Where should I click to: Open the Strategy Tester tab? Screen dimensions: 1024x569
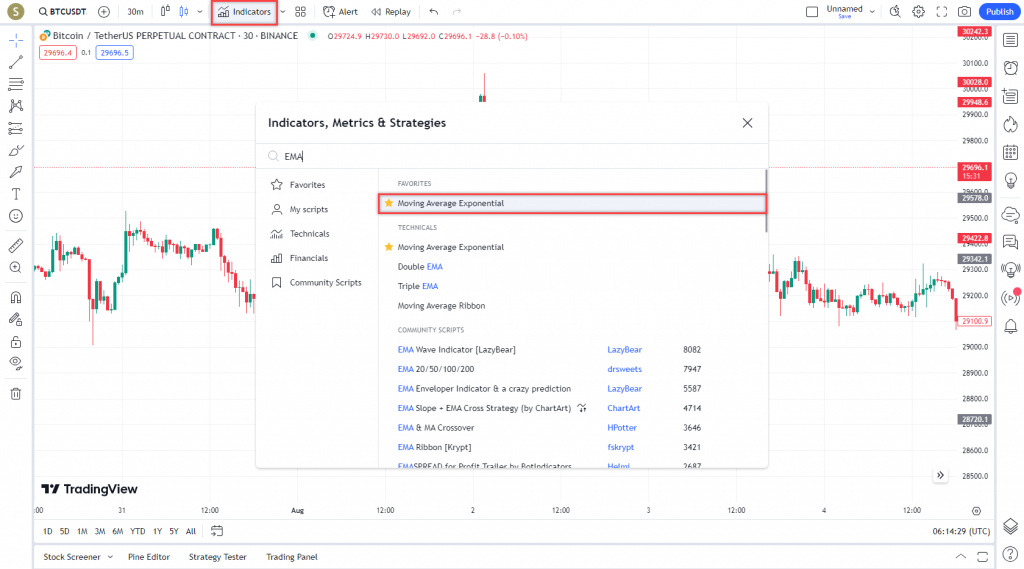pos(217,557)
